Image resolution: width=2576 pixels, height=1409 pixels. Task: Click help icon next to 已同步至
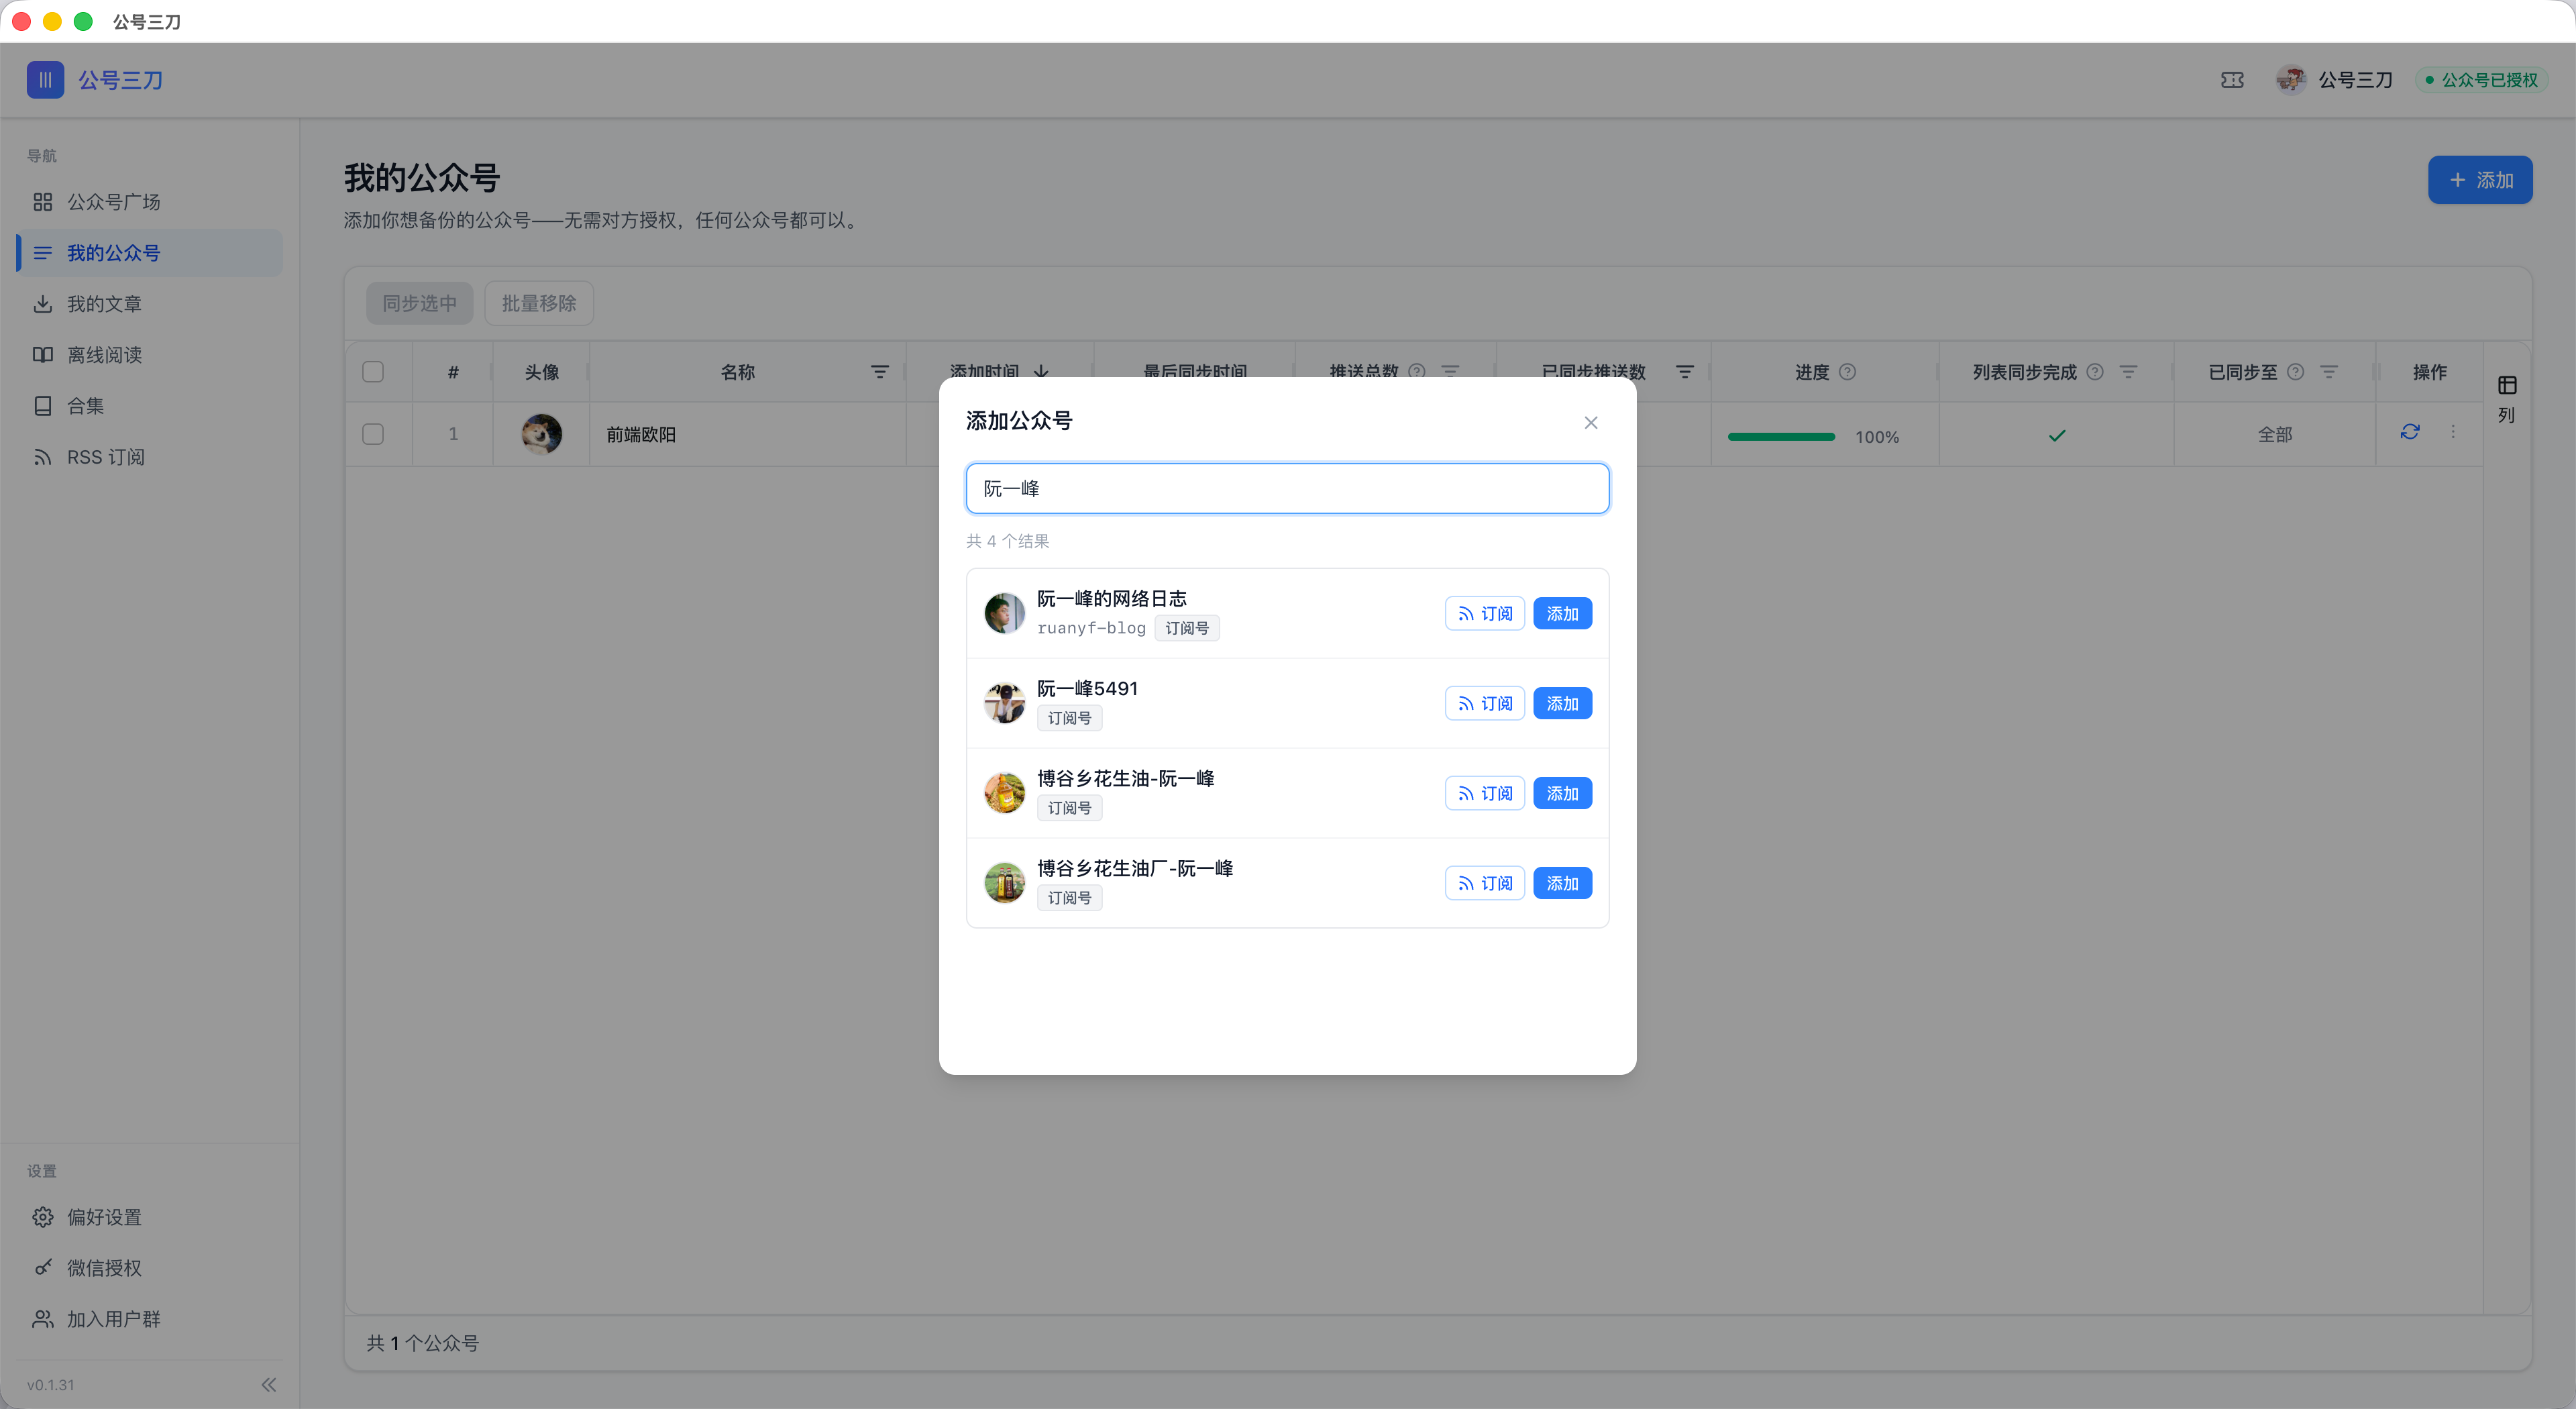pos(2296,372)
